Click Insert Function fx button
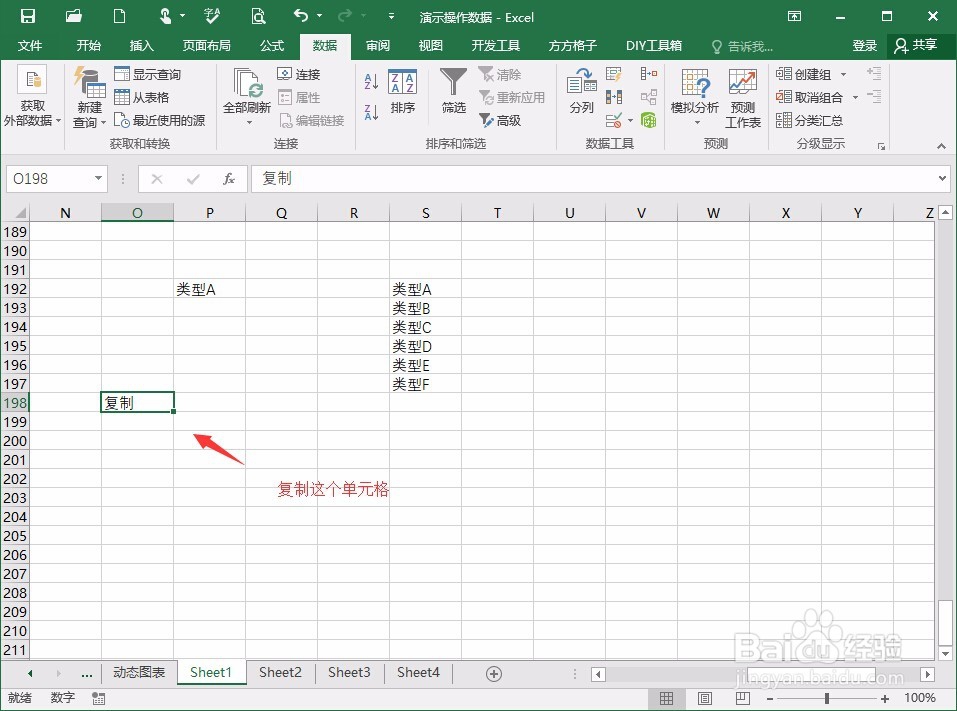Image resolution: width=957 pixels, height=711 pixels. pyautogui.click(x=229, y=178)
